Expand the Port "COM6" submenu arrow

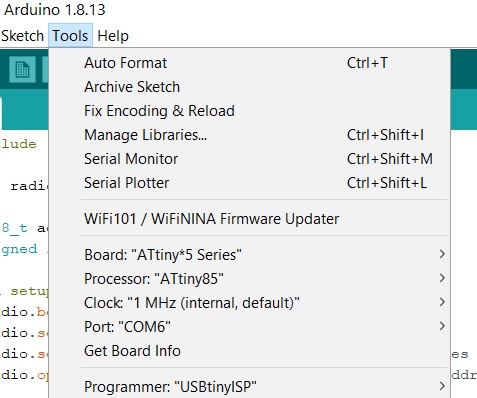click(x=442, y=326)
